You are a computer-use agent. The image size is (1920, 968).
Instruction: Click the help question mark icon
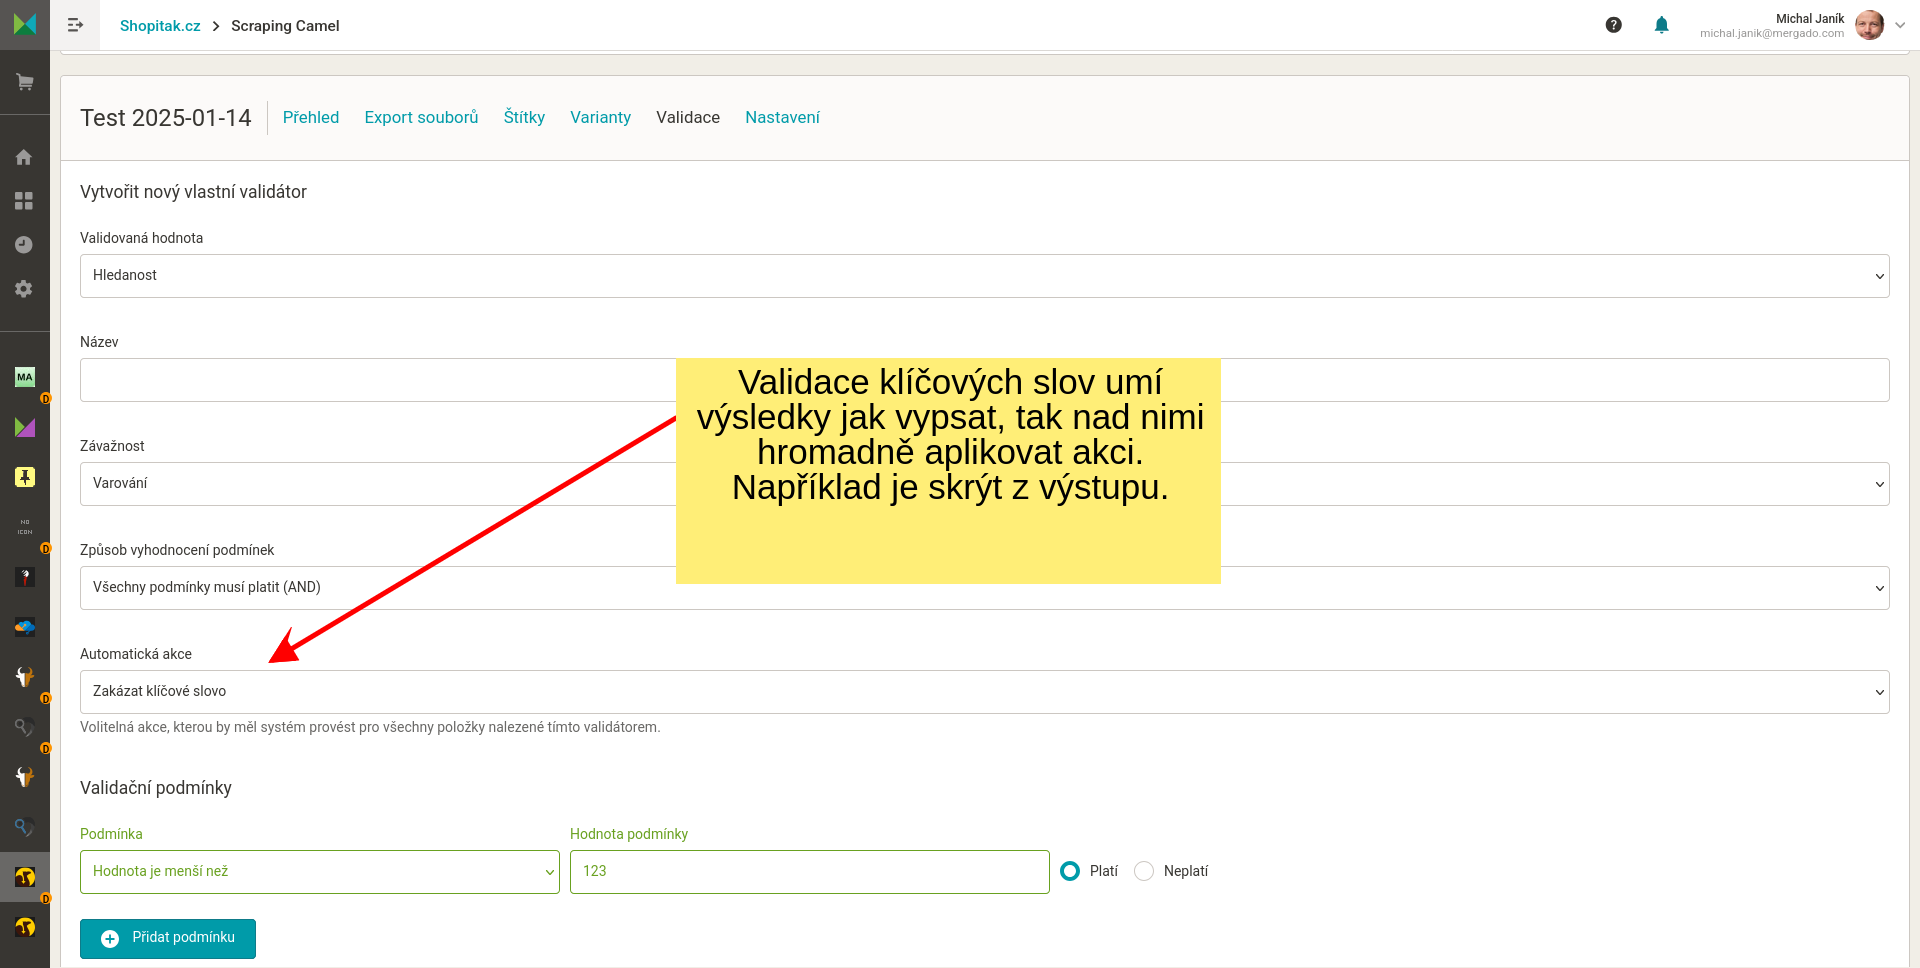[x=1613, y=25]
